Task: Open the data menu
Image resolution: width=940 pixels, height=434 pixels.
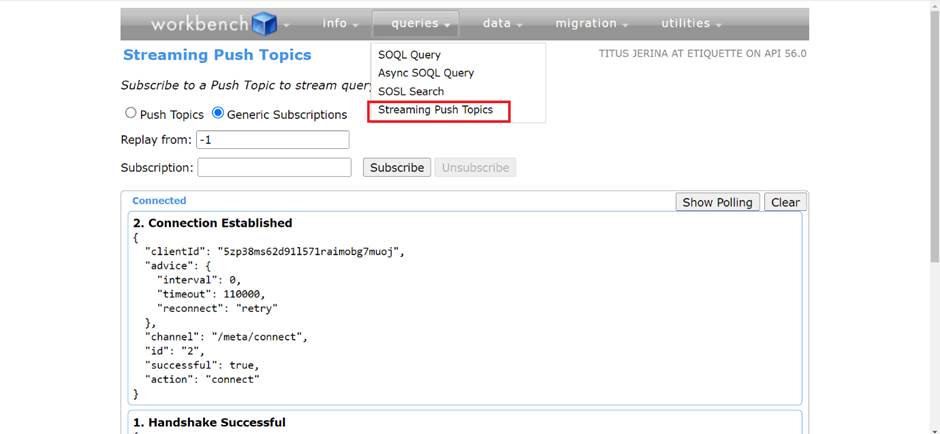Action: click(503, 24)
